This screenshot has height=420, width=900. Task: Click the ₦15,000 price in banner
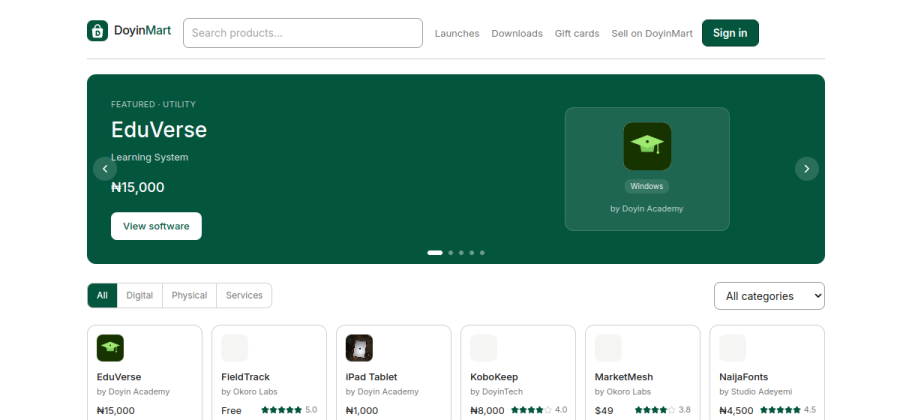[138, 188]
